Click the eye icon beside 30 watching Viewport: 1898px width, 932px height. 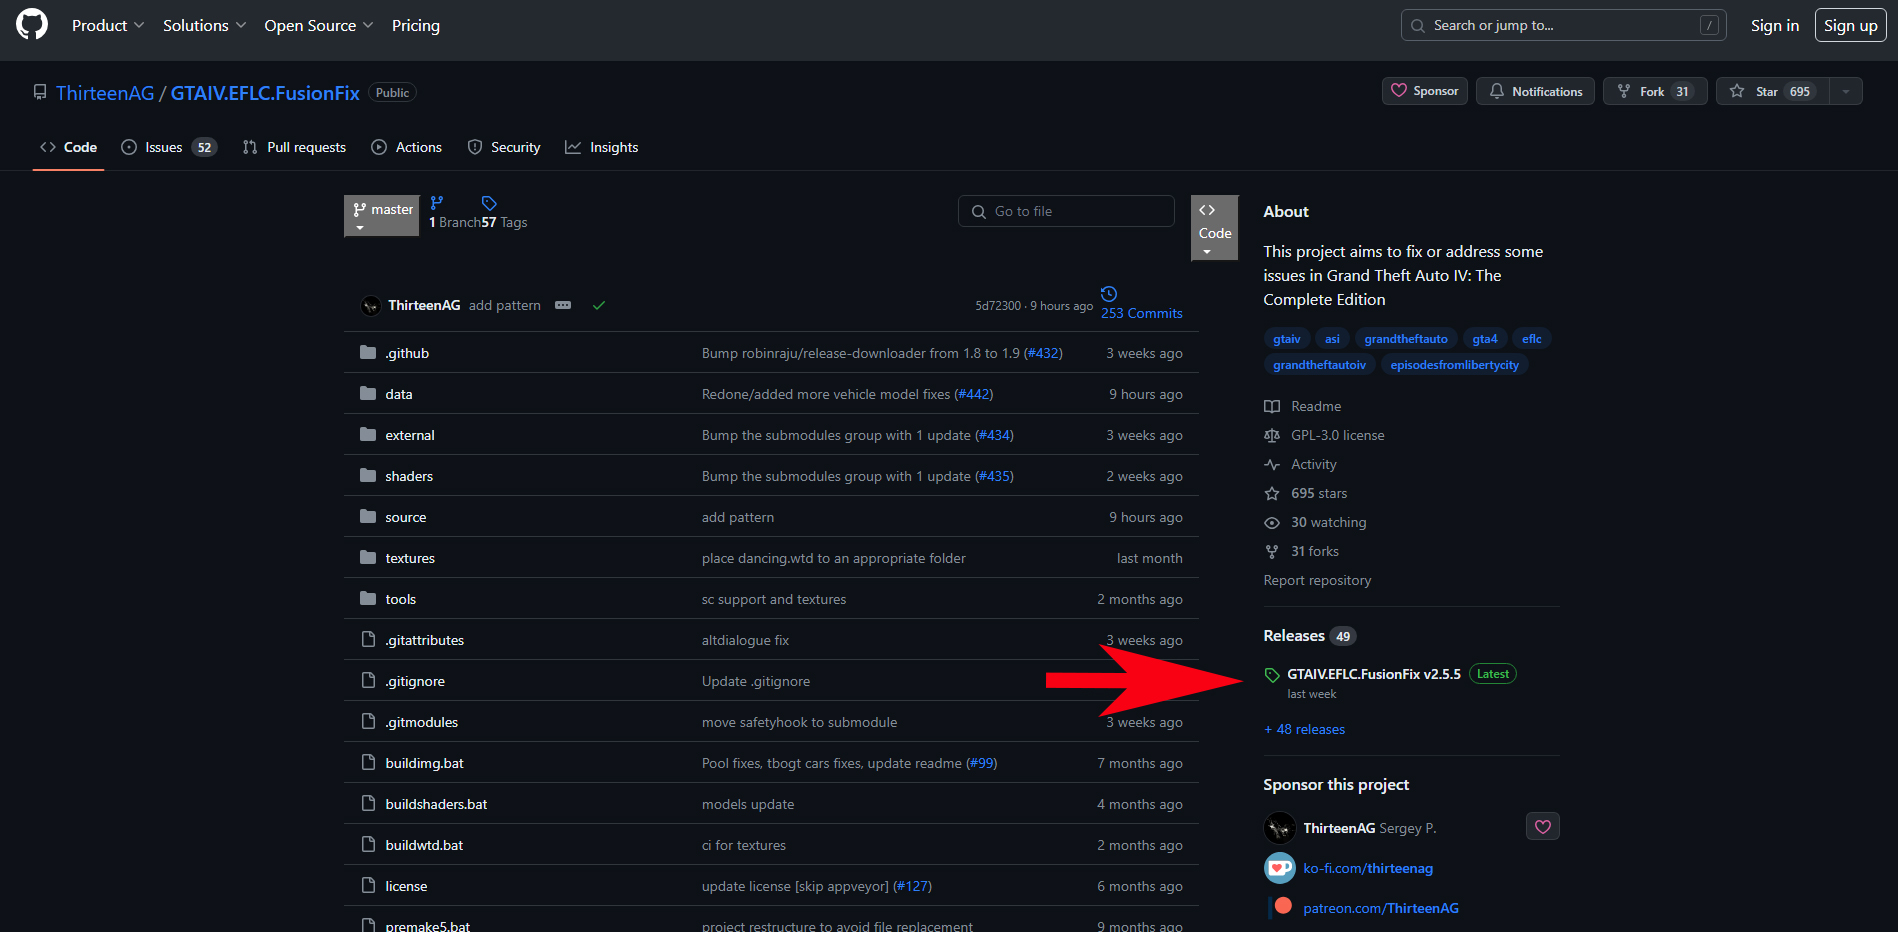[x=1272, y=523]
